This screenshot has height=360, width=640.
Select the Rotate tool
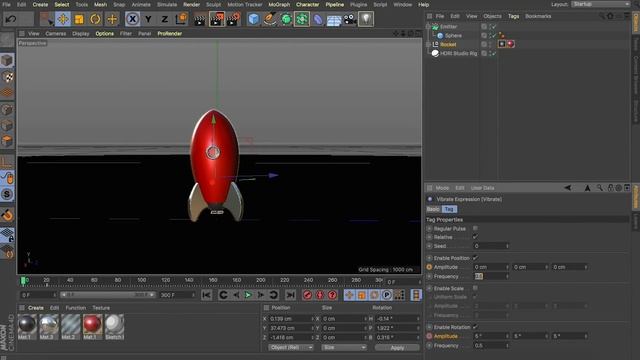95,19
